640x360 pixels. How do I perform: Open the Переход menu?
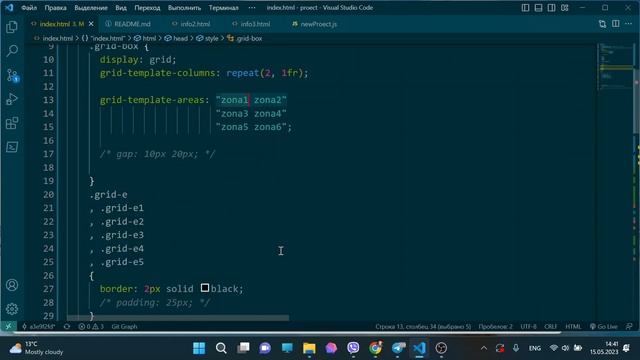coord(147,8)
